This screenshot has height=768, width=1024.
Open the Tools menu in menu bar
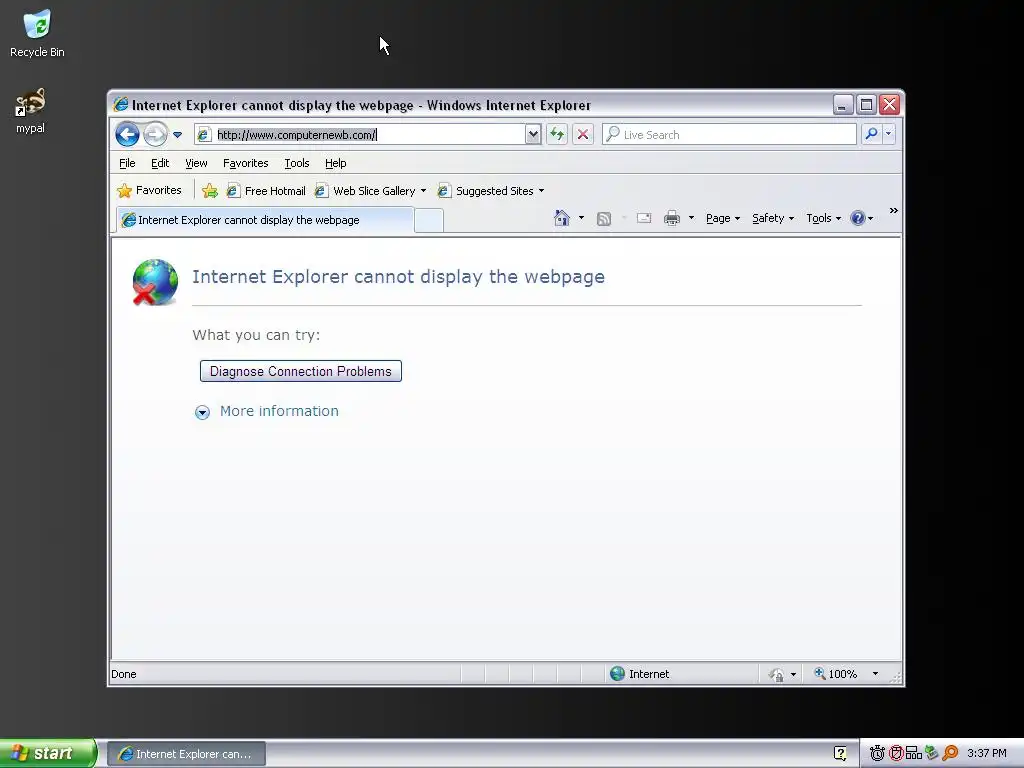(x=296, y=163)
